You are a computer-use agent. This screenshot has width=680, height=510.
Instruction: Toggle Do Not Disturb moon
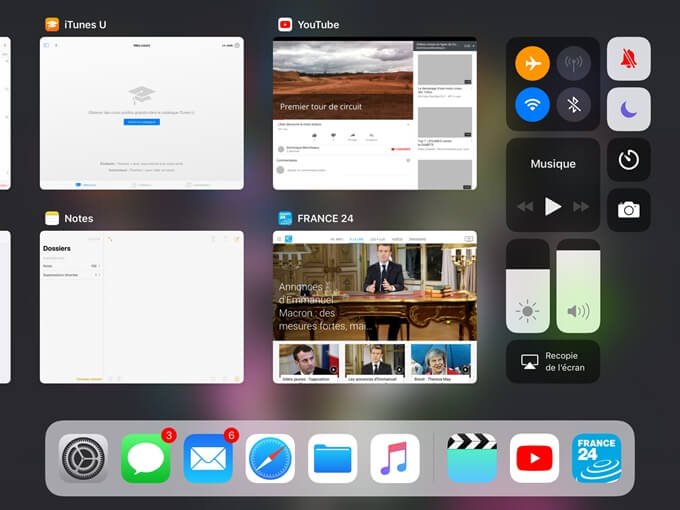[628, 109]
